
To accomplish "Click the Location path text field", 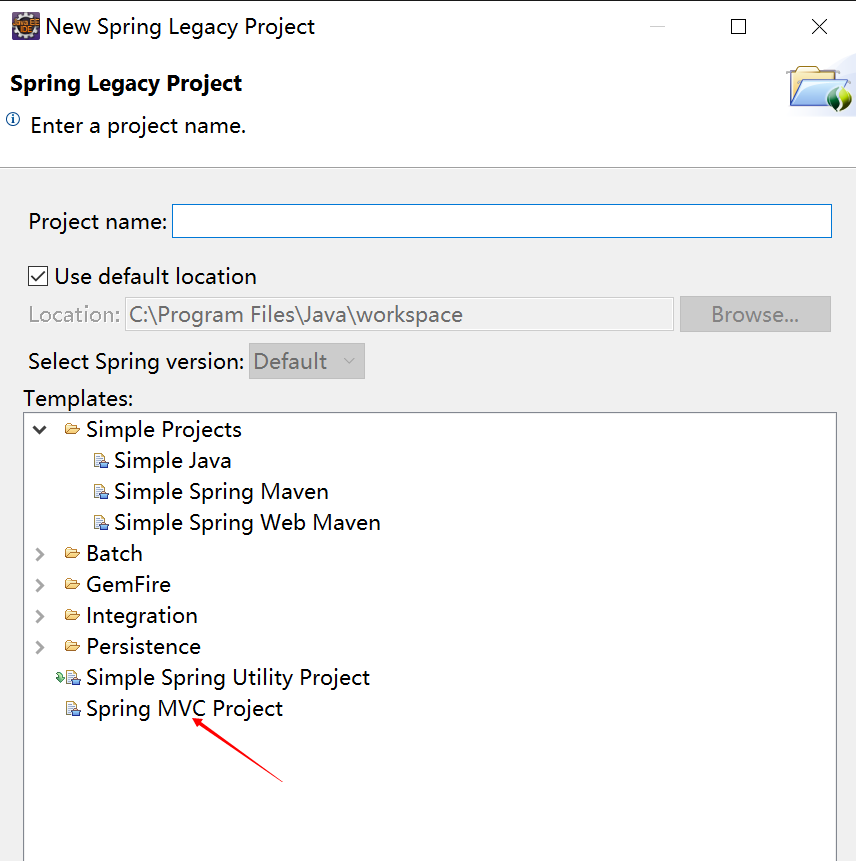I will tap(399, 314).
